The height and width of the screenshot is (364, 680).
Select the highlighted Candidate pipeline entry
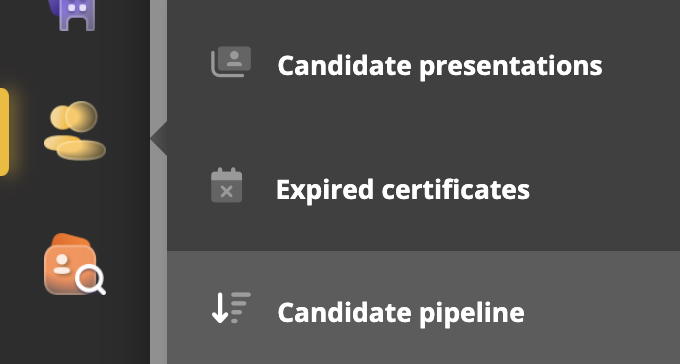click(x=423, y=308)
